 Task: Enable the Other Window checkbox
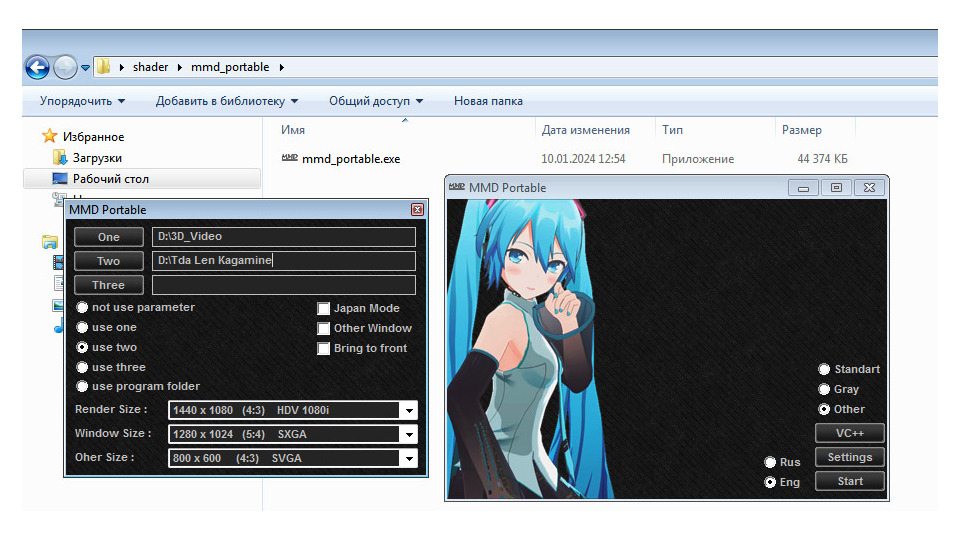click(323, 329)
